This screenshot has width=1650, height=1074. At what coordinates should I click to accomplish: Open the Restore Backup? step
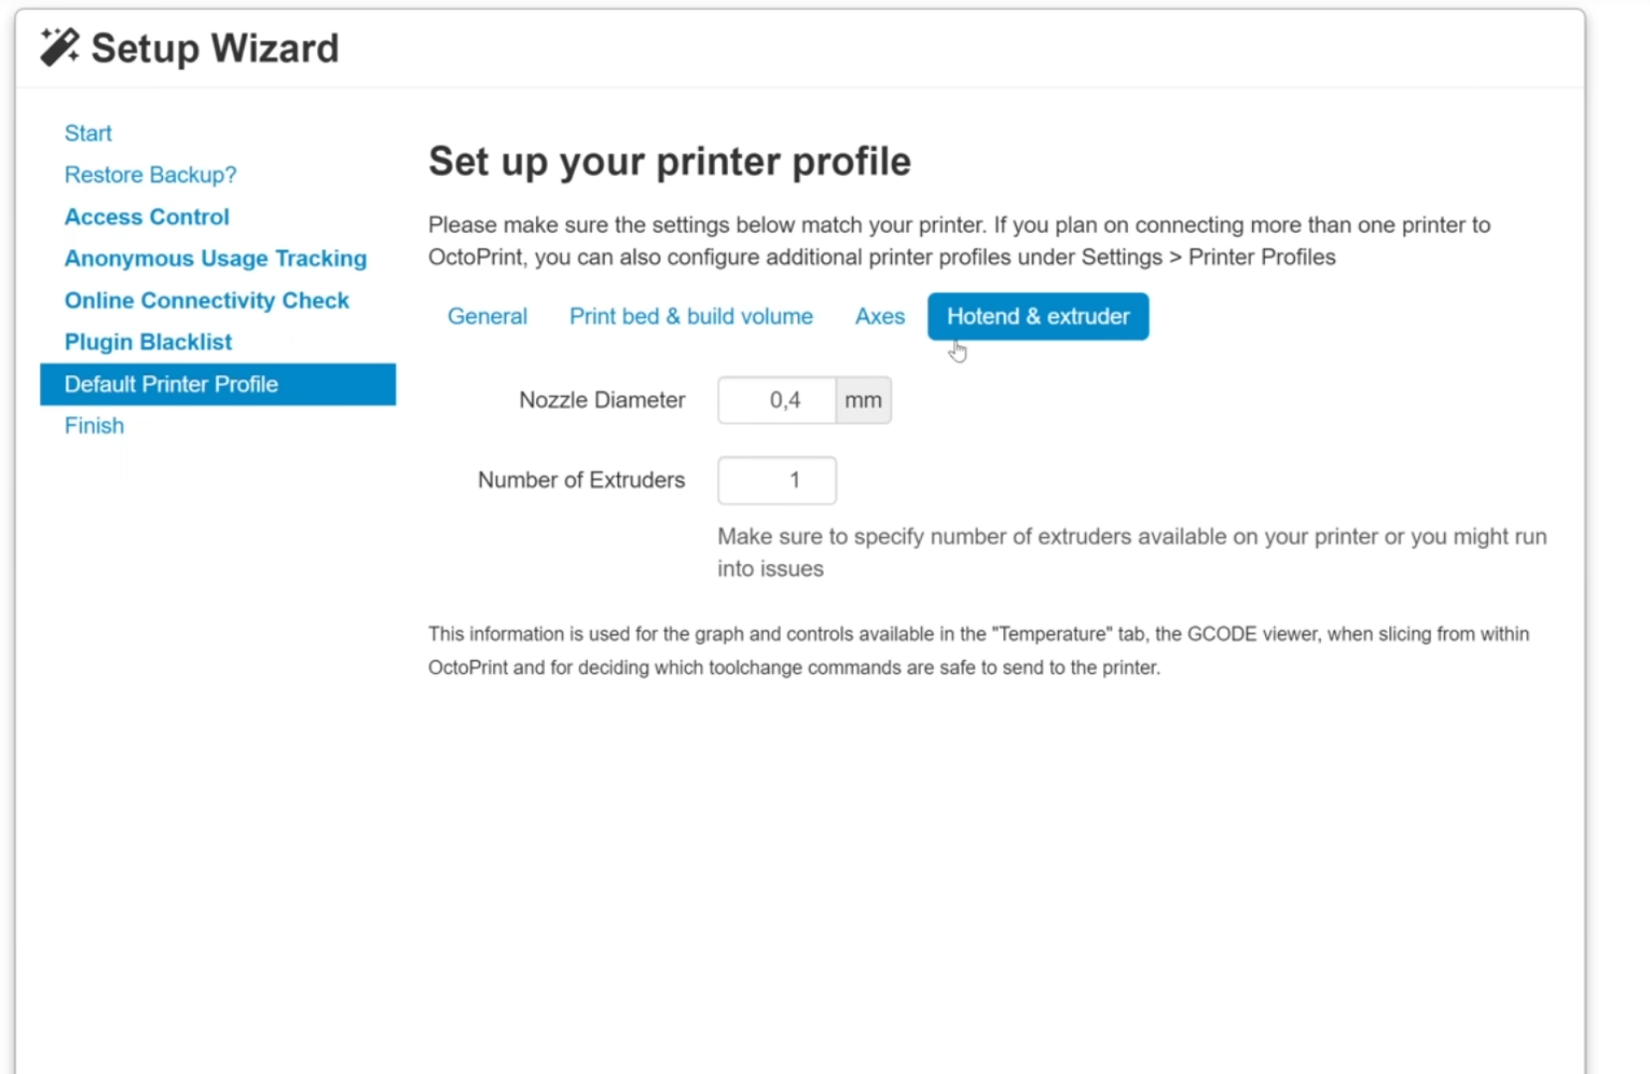(x=150, y=174)
